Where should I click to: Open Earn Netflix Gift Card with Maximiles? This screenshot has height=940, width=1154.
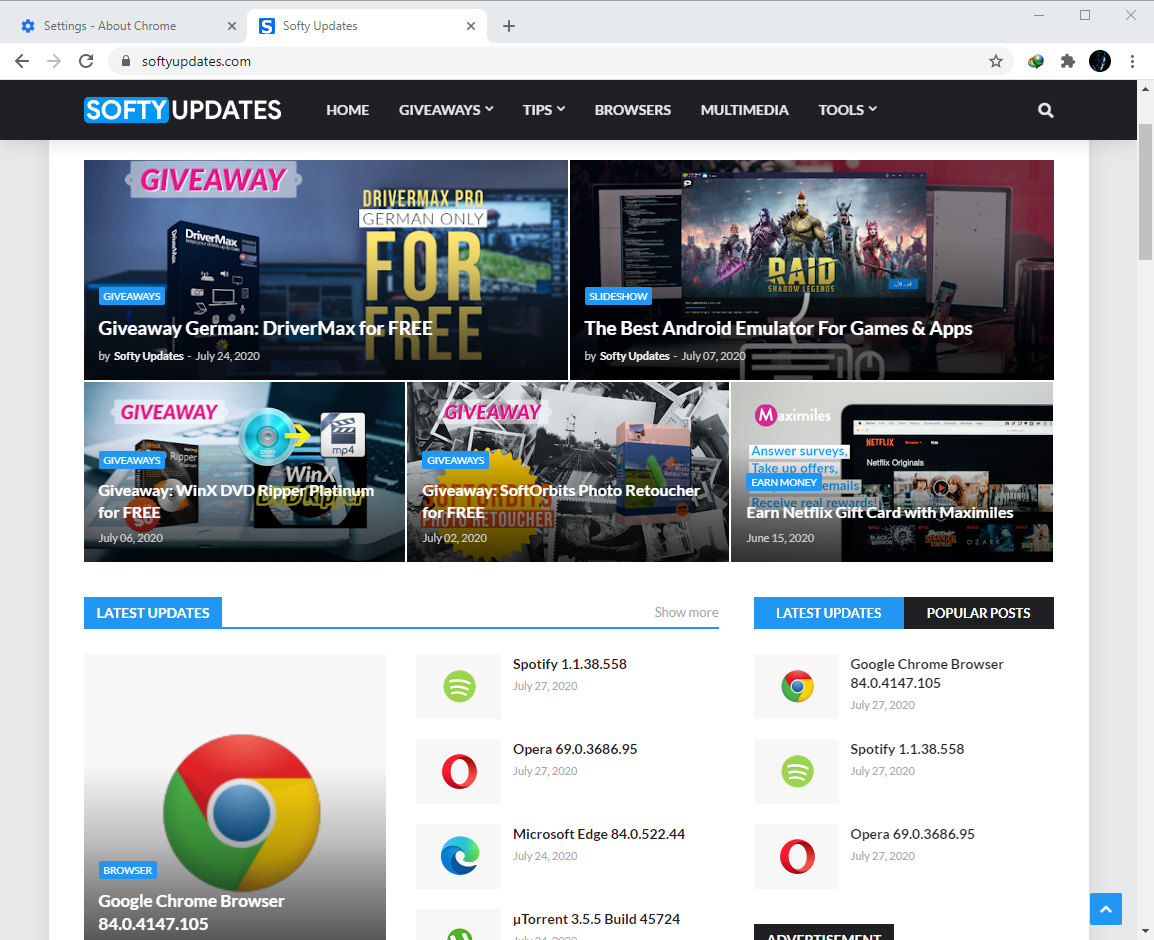tap(879, 512)
